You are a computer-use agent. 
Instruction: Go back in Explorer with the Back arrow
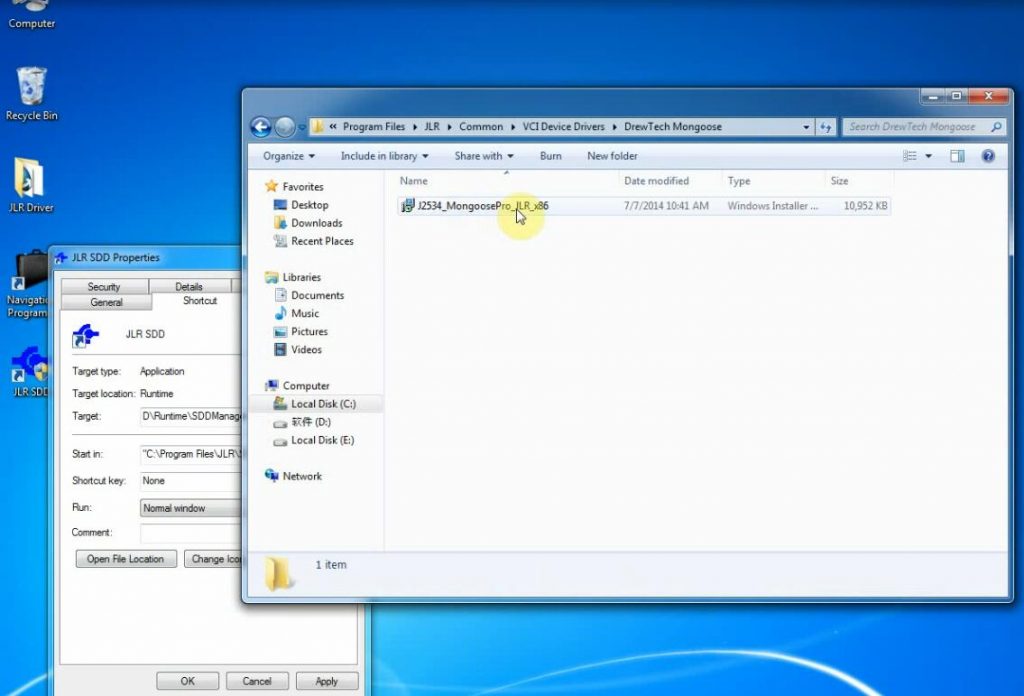pyautogui.click(x=261, y=127)
